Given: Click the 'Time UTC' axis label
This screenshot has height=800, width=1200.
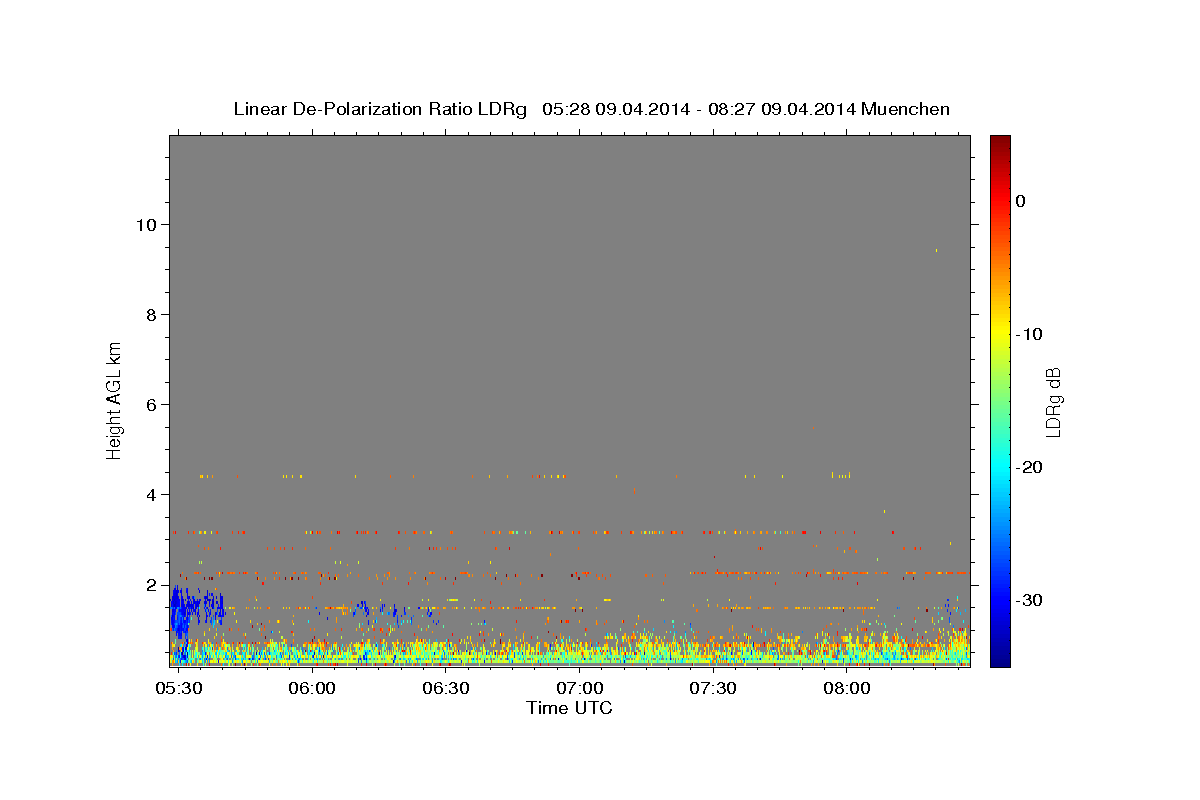Looking at the screenshot, I should pyautogui.click(x=569, y=708).
